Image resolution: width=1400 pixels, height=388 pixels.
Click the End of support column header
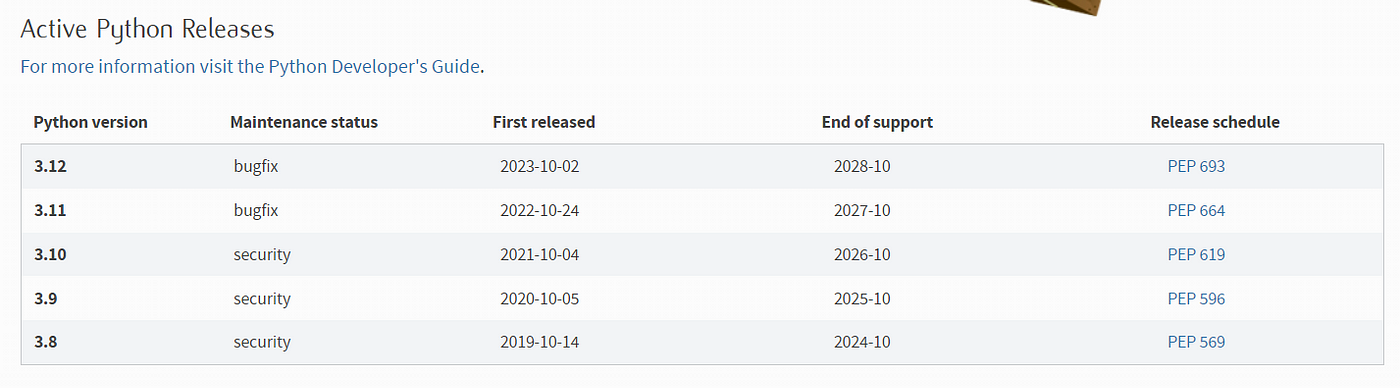(x=877, y=122)
